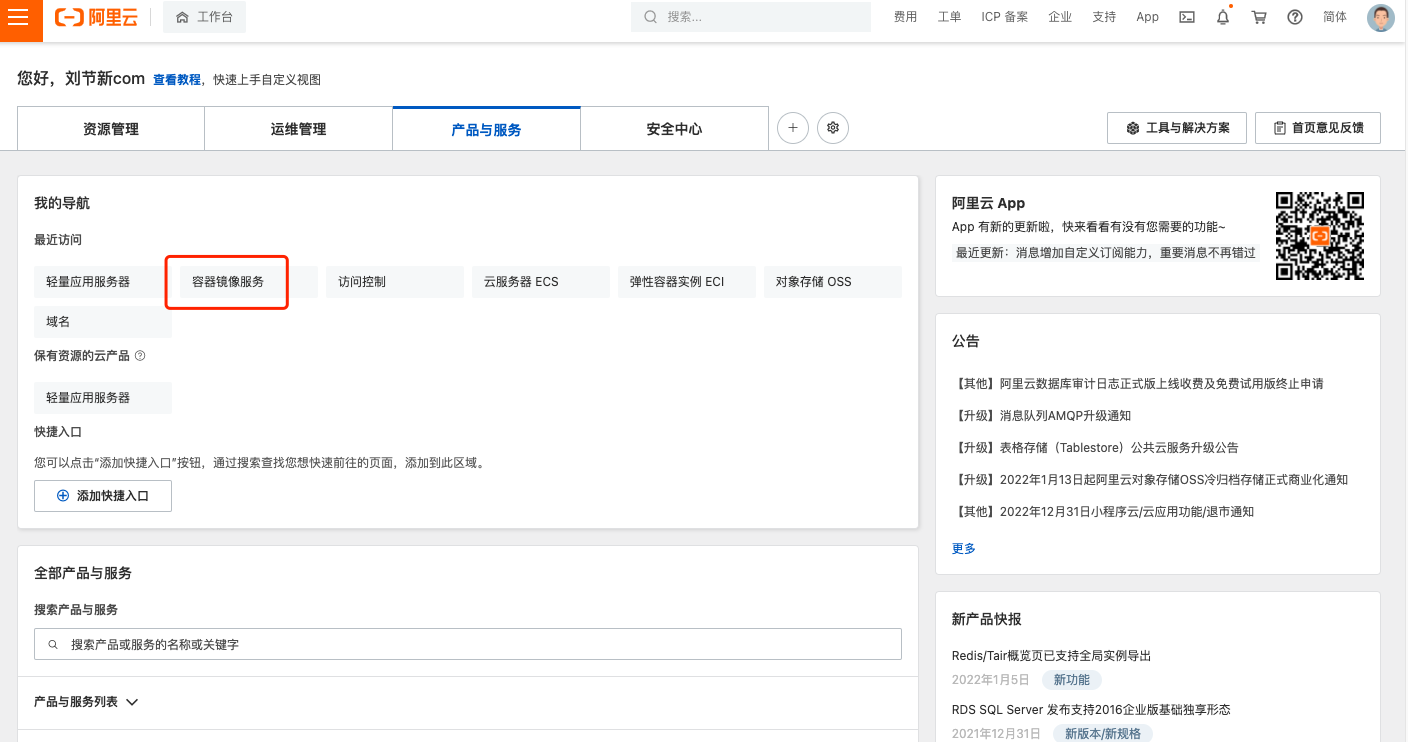Image resolution: width=1408 pixels, height=742 pixels.
Task: Click the Alibaba Cloud logo
Action: (96, 17)
